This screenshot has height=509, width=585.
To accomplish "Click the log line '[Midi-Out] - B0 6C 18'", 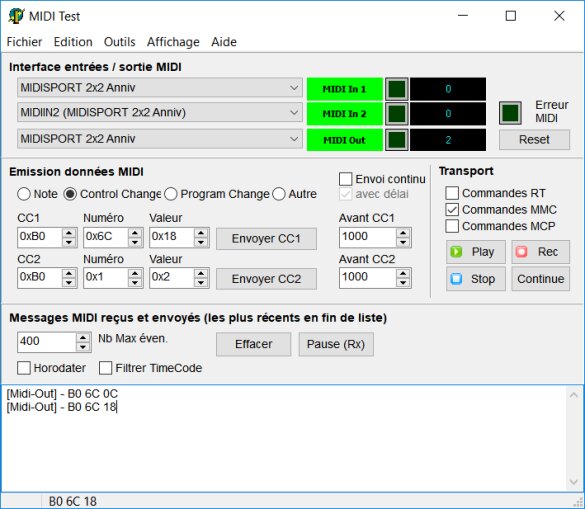I will pyautogui.click(x=62, y=407).
